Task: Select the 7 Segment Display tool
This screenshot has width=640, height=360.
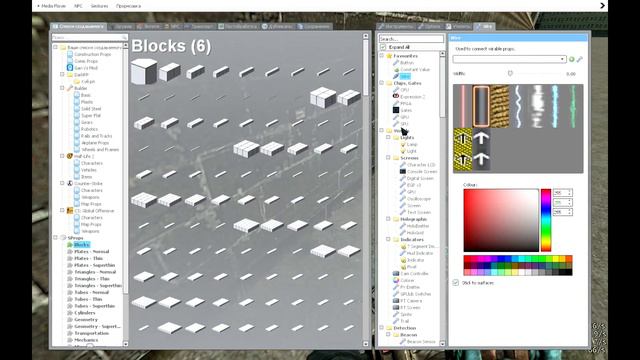Action: [x=421, y=247]
